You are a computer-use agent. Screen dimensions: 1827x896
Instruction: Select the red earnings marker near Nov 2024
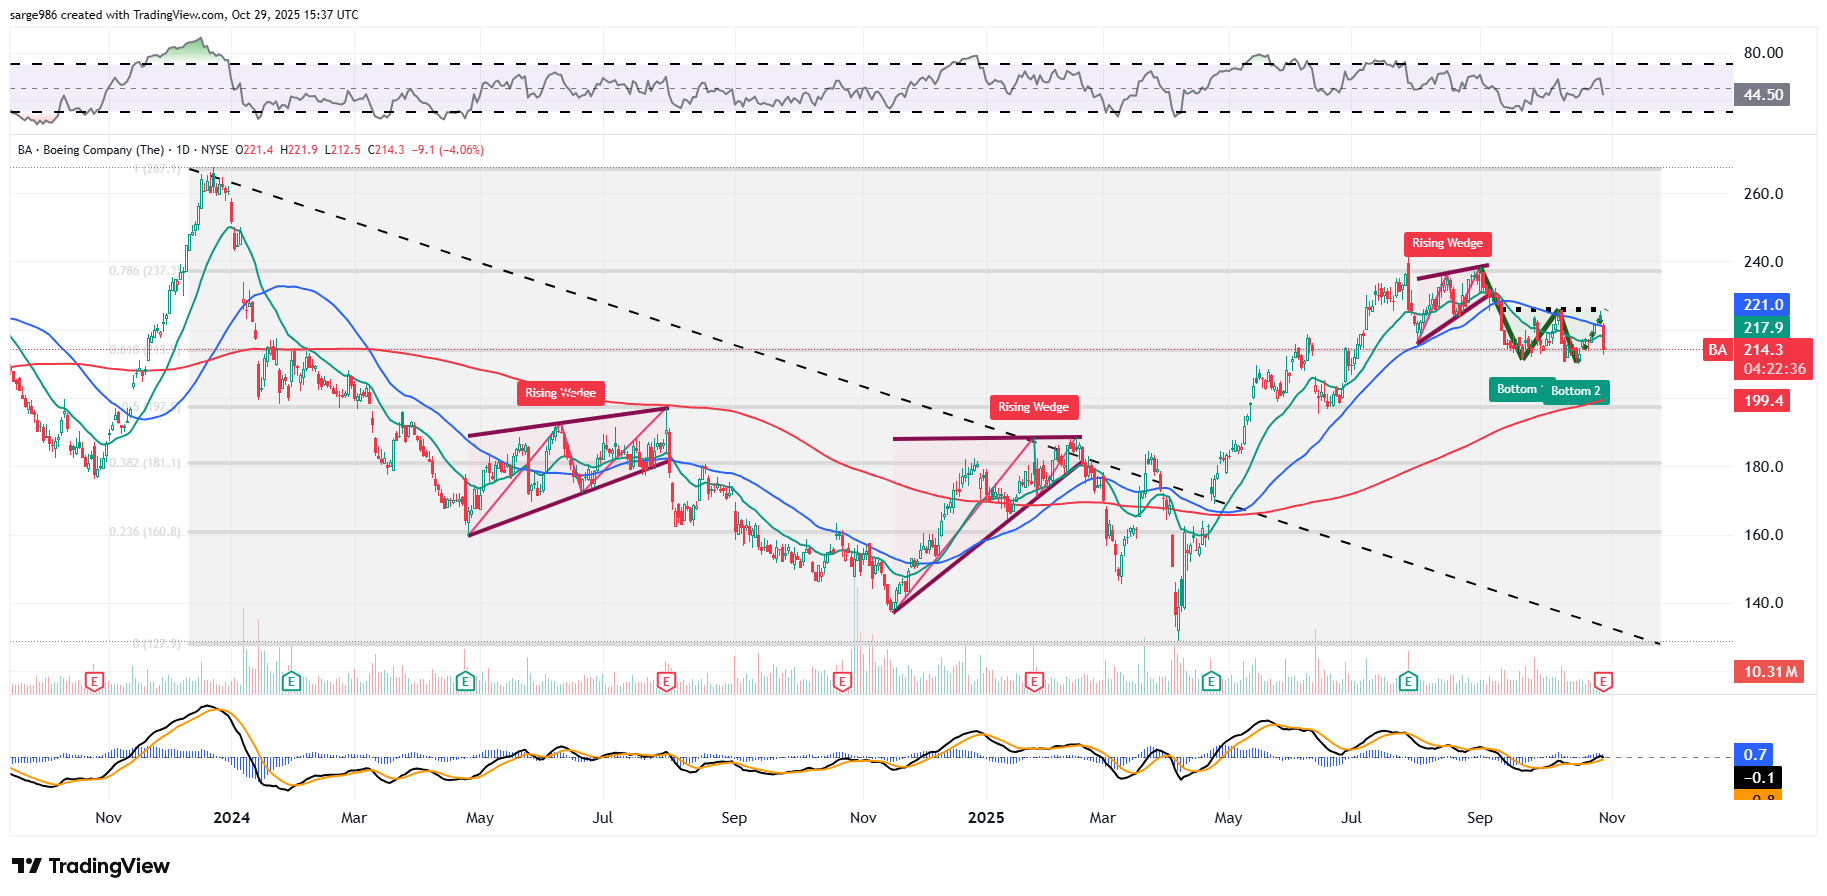[842, 682]
